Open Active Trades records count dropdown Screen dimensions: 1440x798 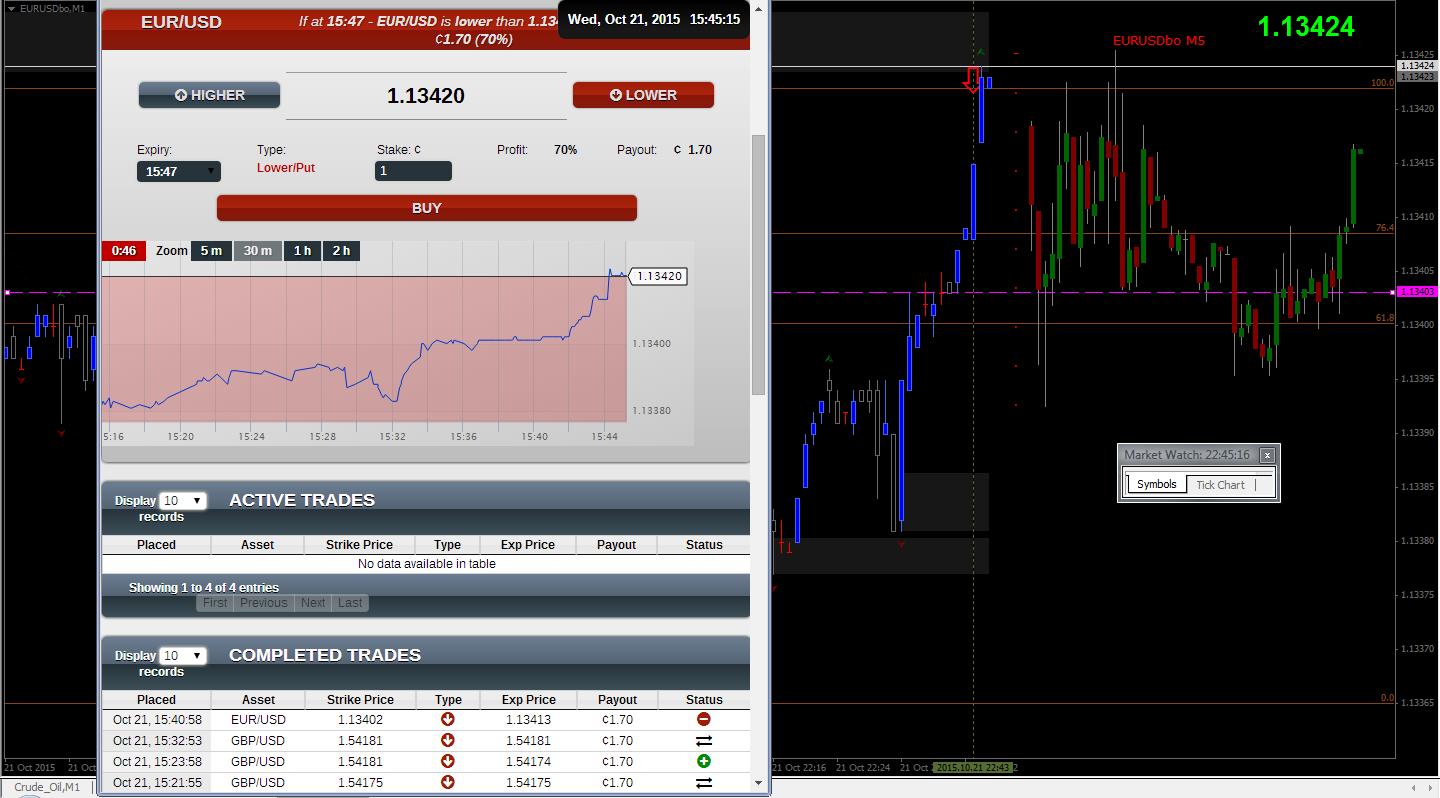[183, 500]
